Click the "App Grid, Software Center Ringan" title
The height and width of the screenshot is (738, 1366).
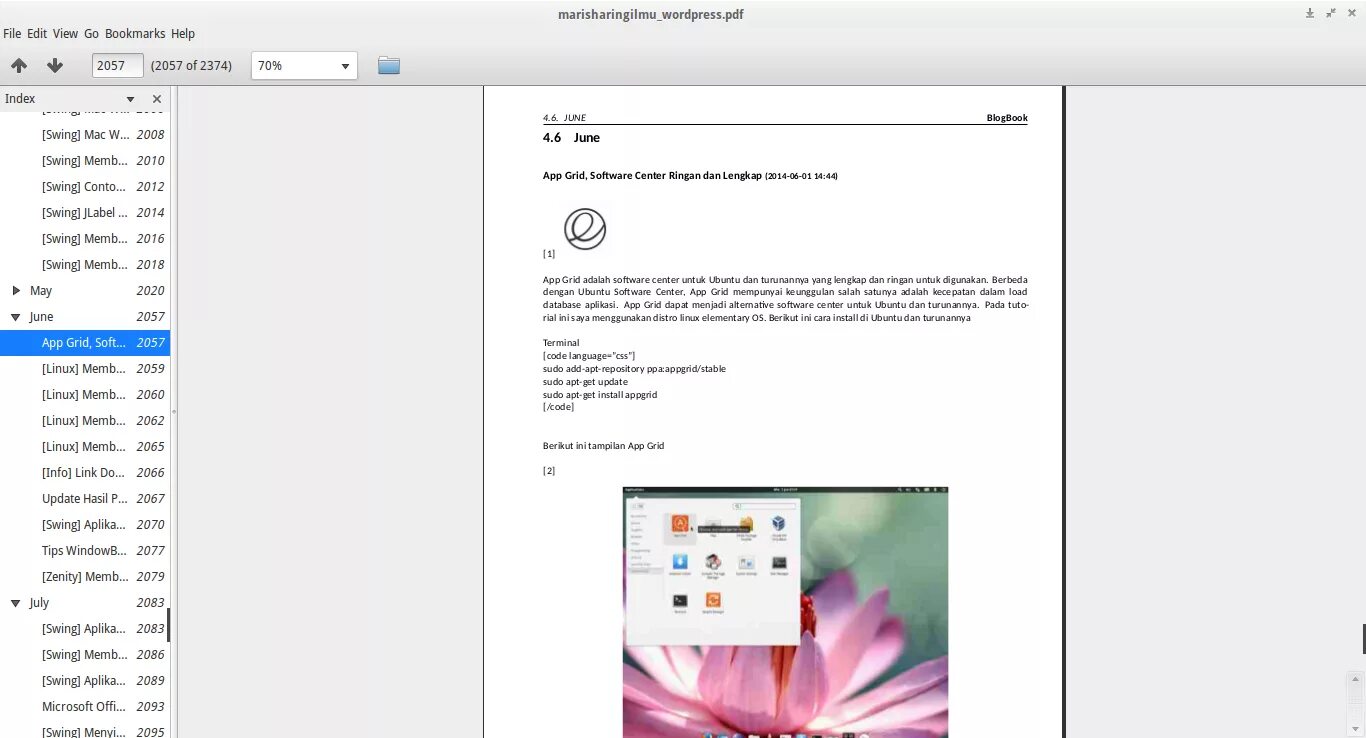coord(652,176)
